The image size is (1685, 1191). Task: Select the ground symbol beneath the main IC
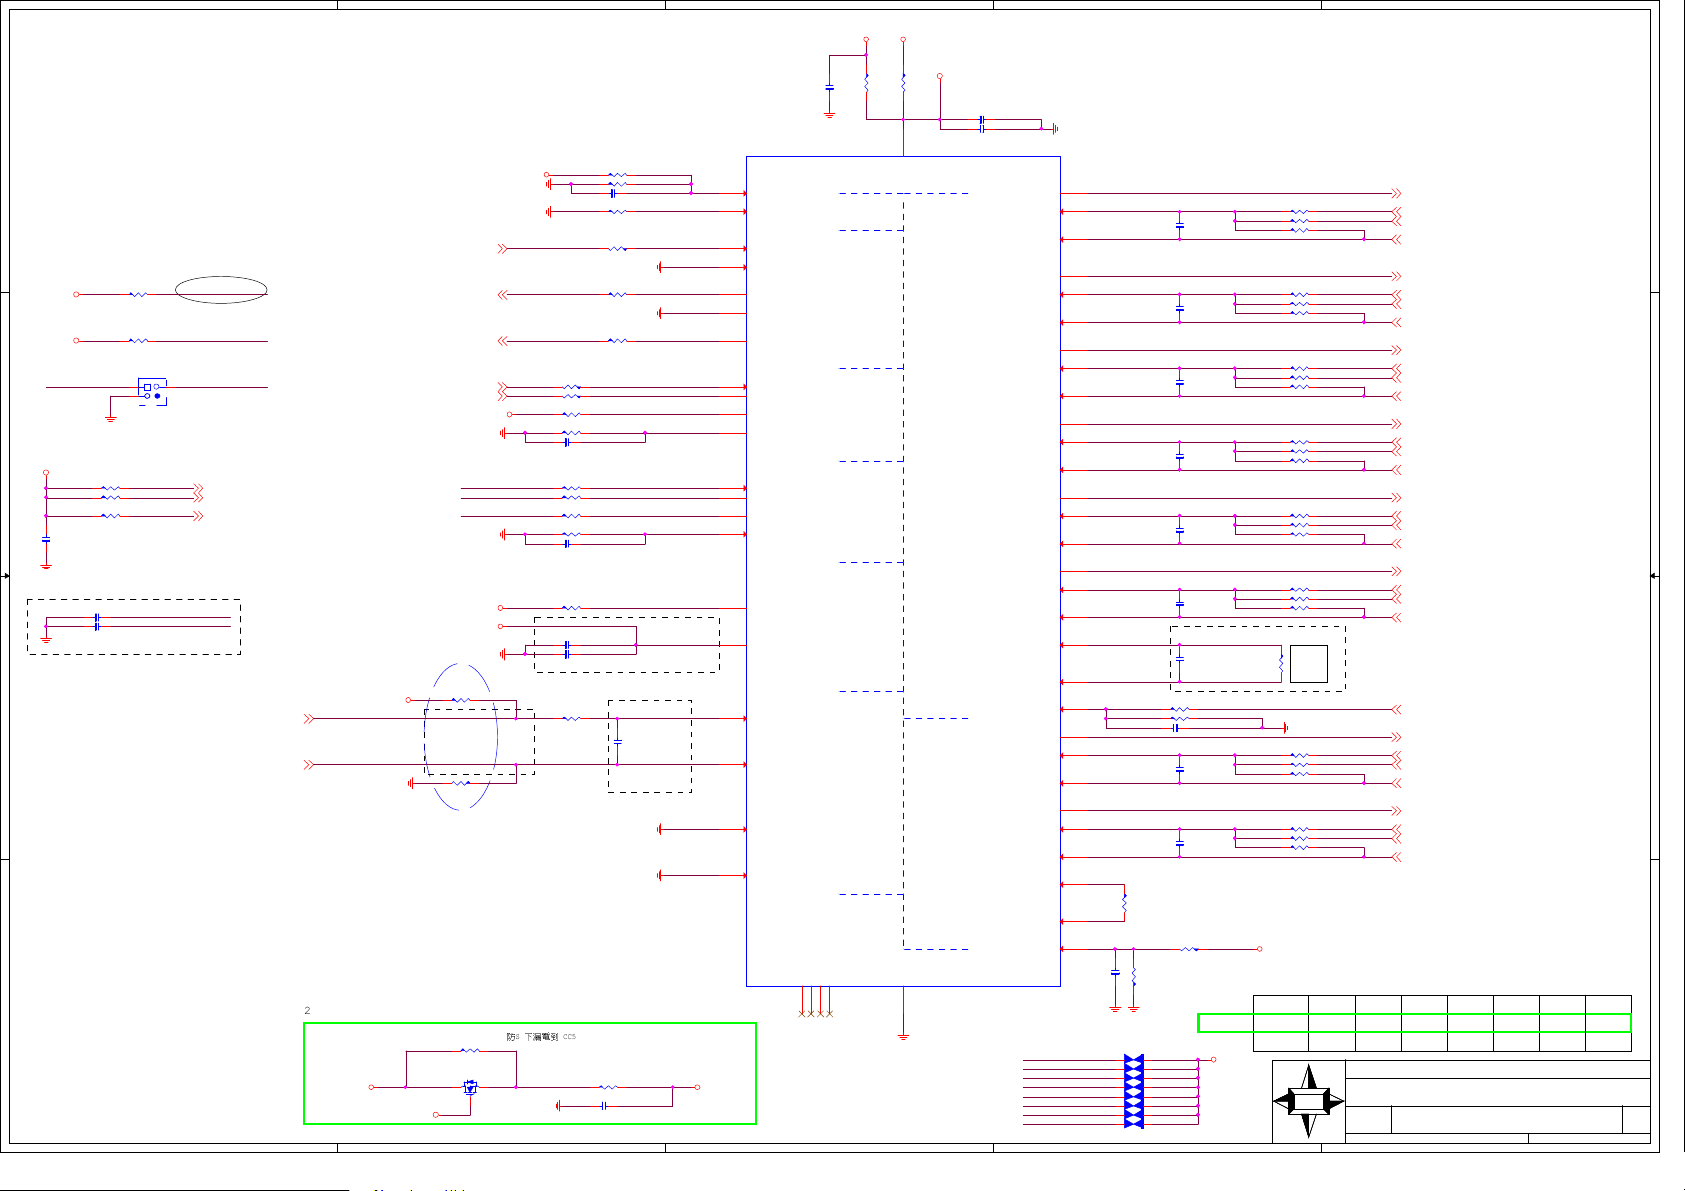click(903, 1036)
